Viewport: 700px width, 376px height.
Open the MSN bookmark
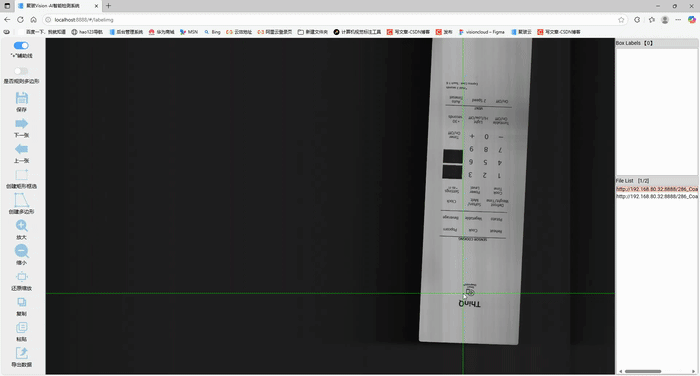pos(189,32)
